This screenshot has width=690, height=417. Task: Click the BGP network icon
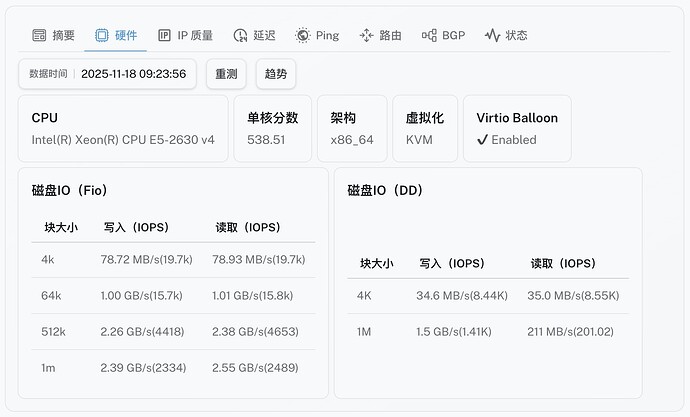(x=429, y=35)
